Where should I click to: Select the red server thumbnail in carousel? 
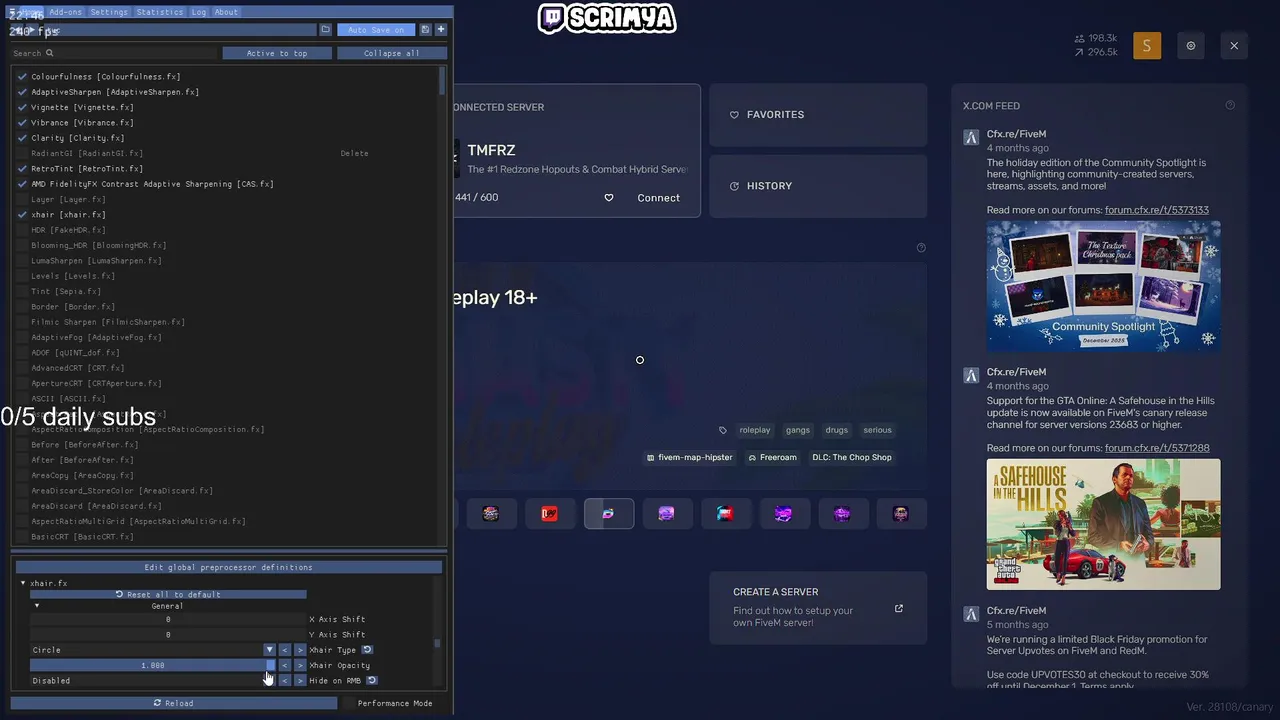[x=549, y=514]
